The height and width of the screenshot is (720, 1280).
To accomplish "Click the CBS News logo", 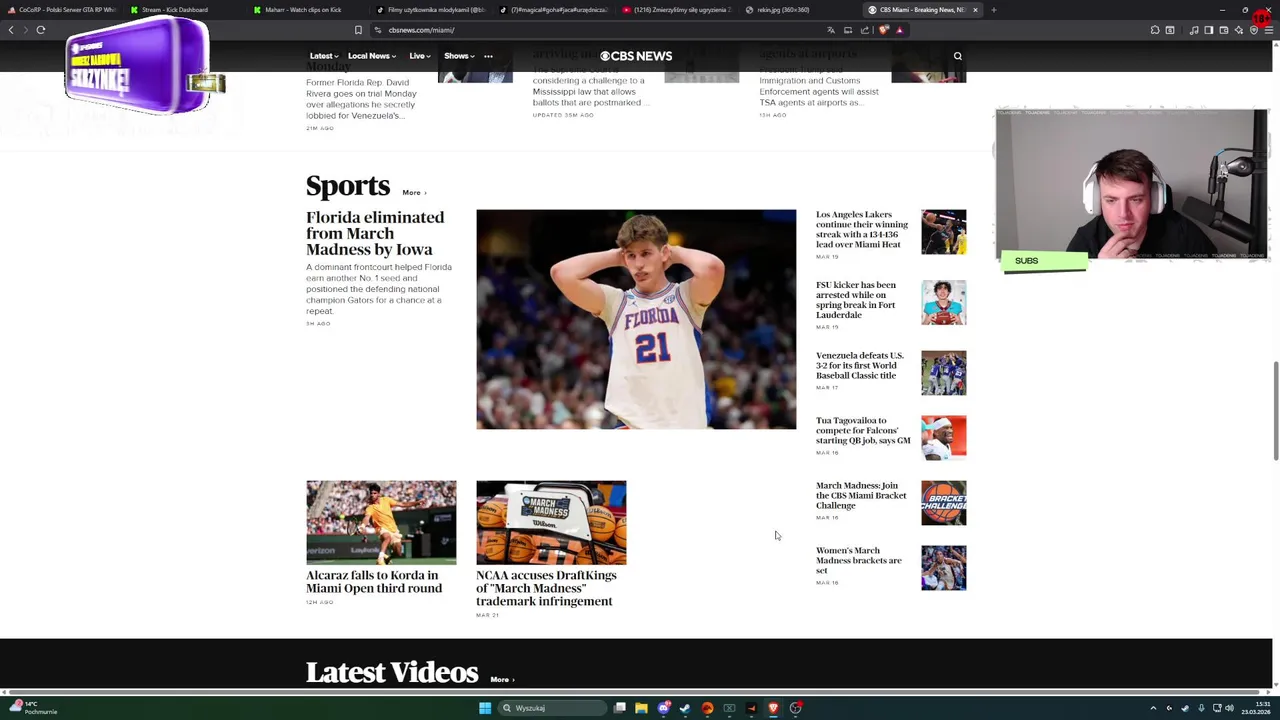I will coord(636,56).
